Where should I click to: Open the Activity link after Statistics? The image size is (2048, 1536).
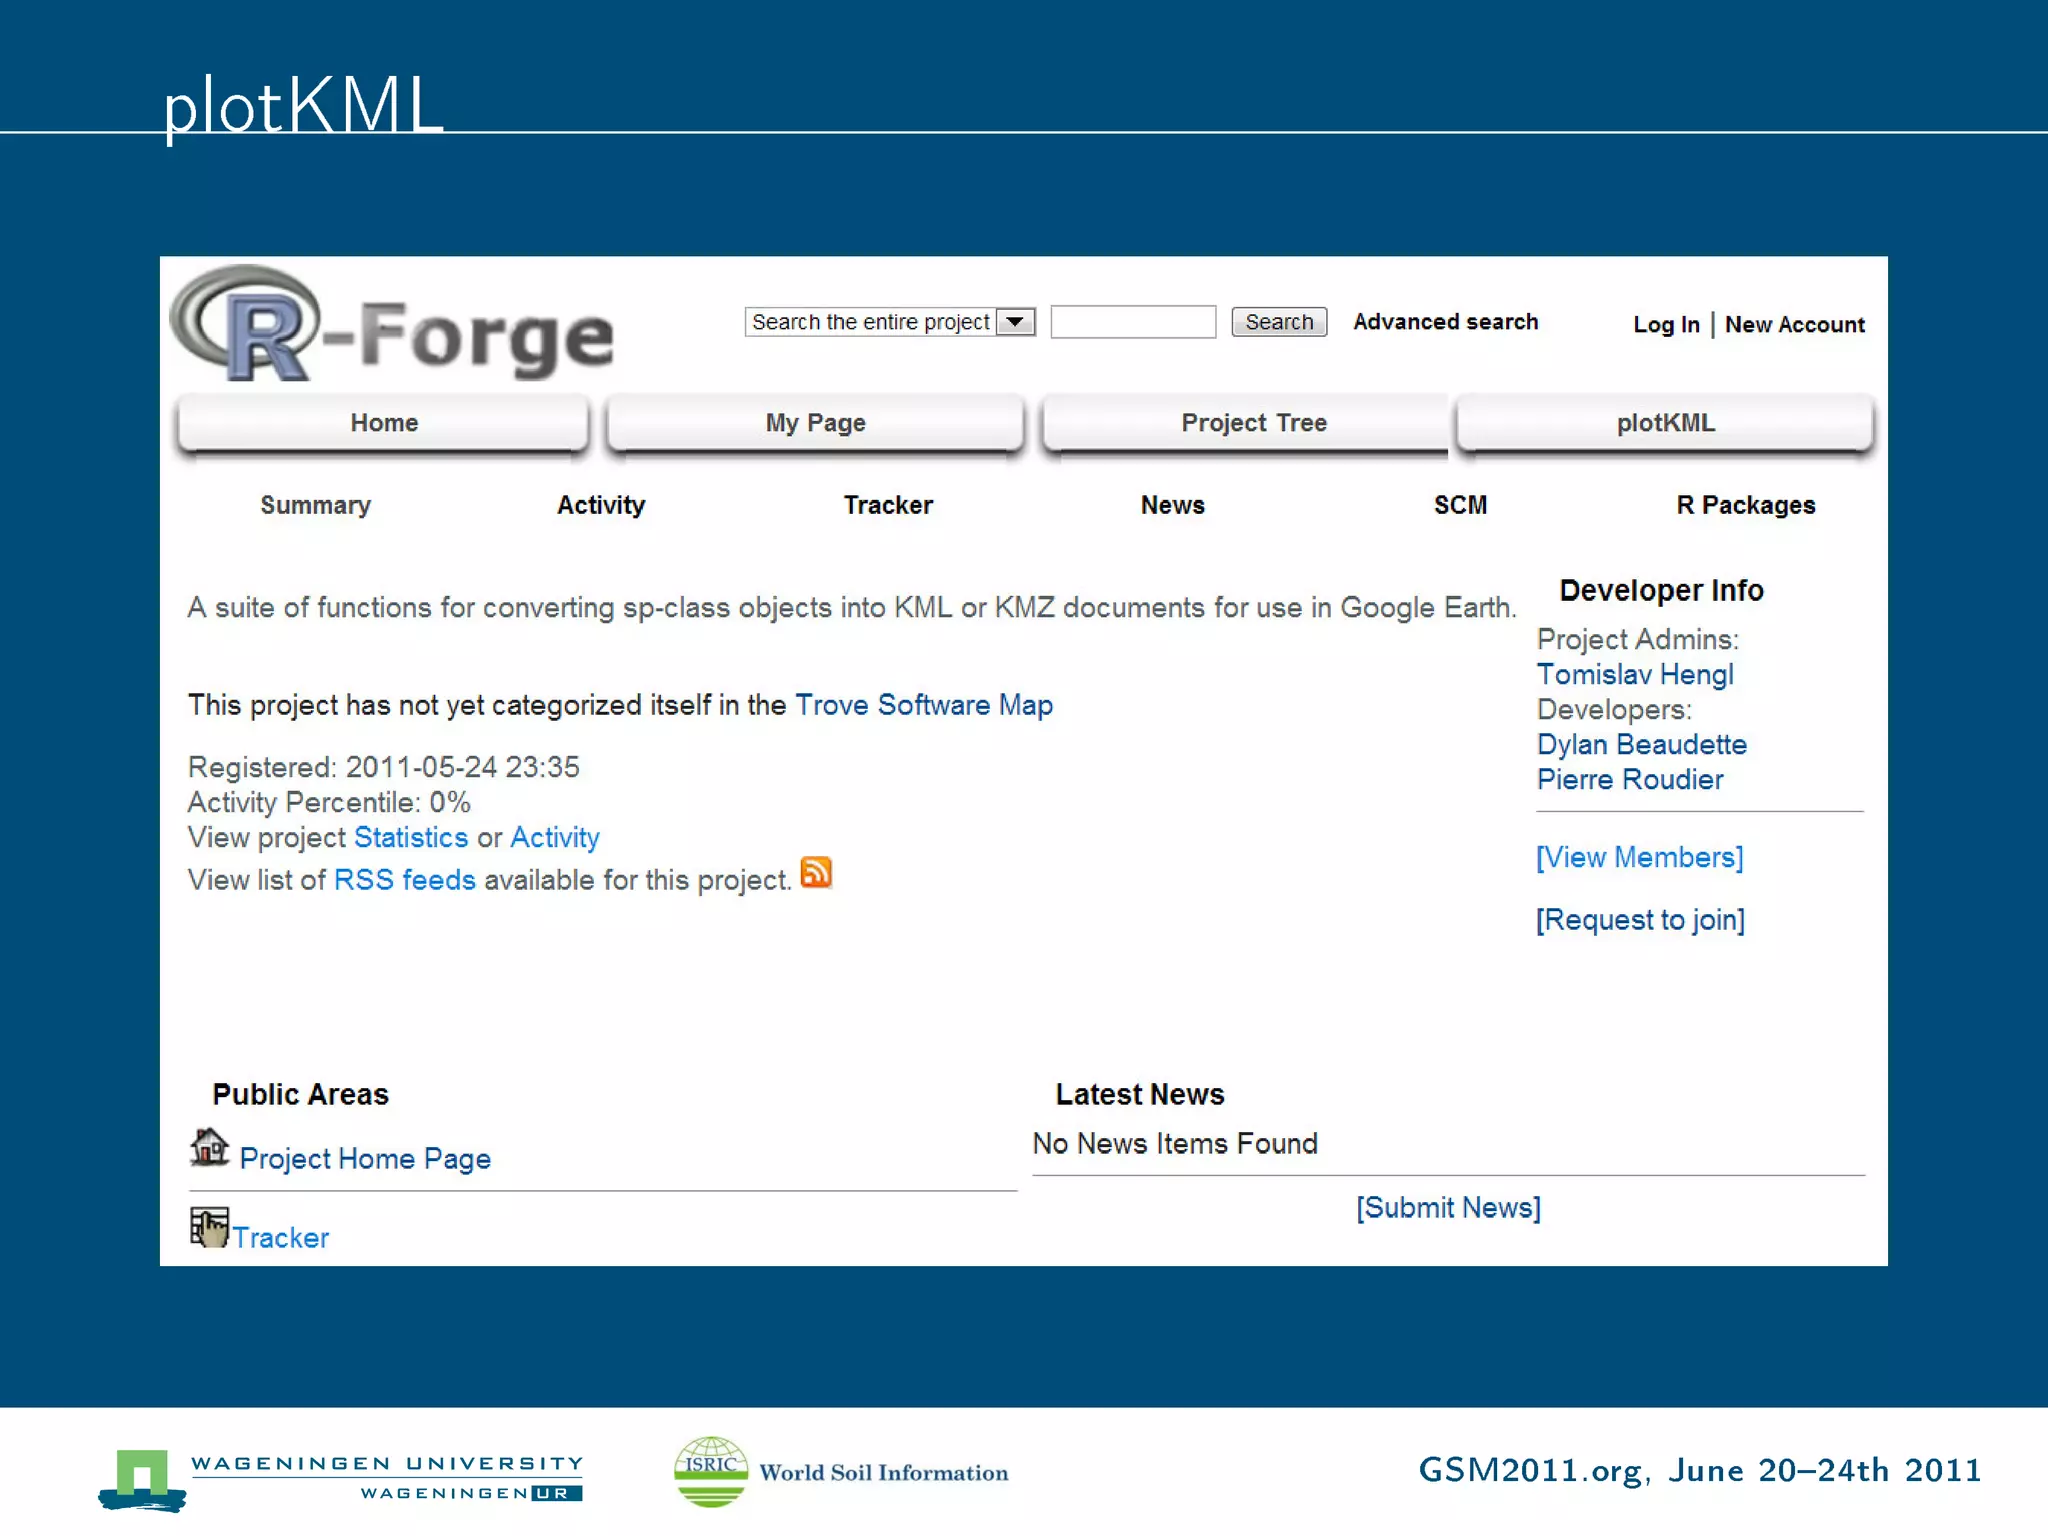(x=555, y=837)
